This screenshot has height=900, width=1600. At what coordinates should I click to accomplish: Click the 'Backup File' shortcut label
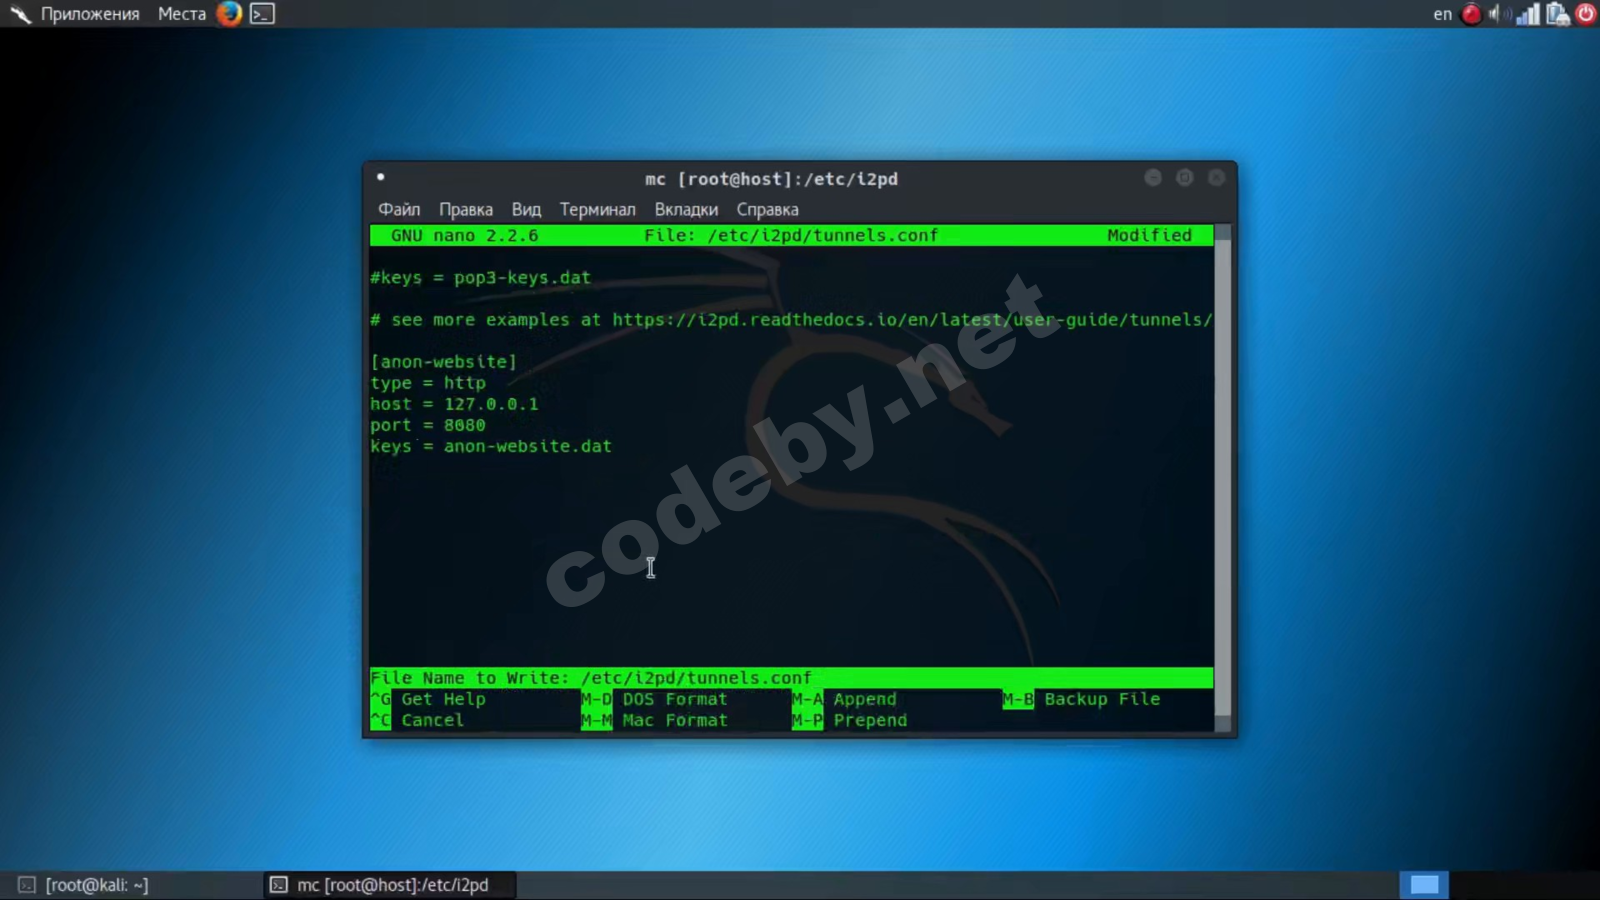[x=1102, y=699]
